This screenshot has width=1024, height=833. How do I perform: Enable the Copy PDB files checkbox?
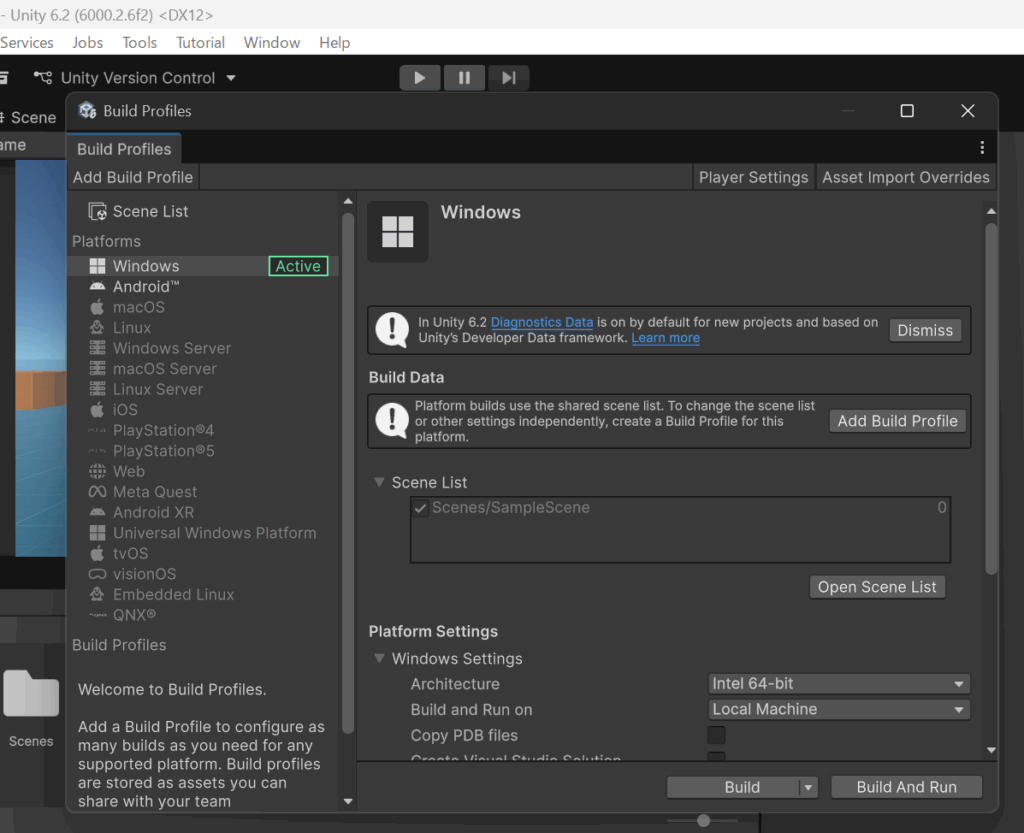click(x=716, y=735)
